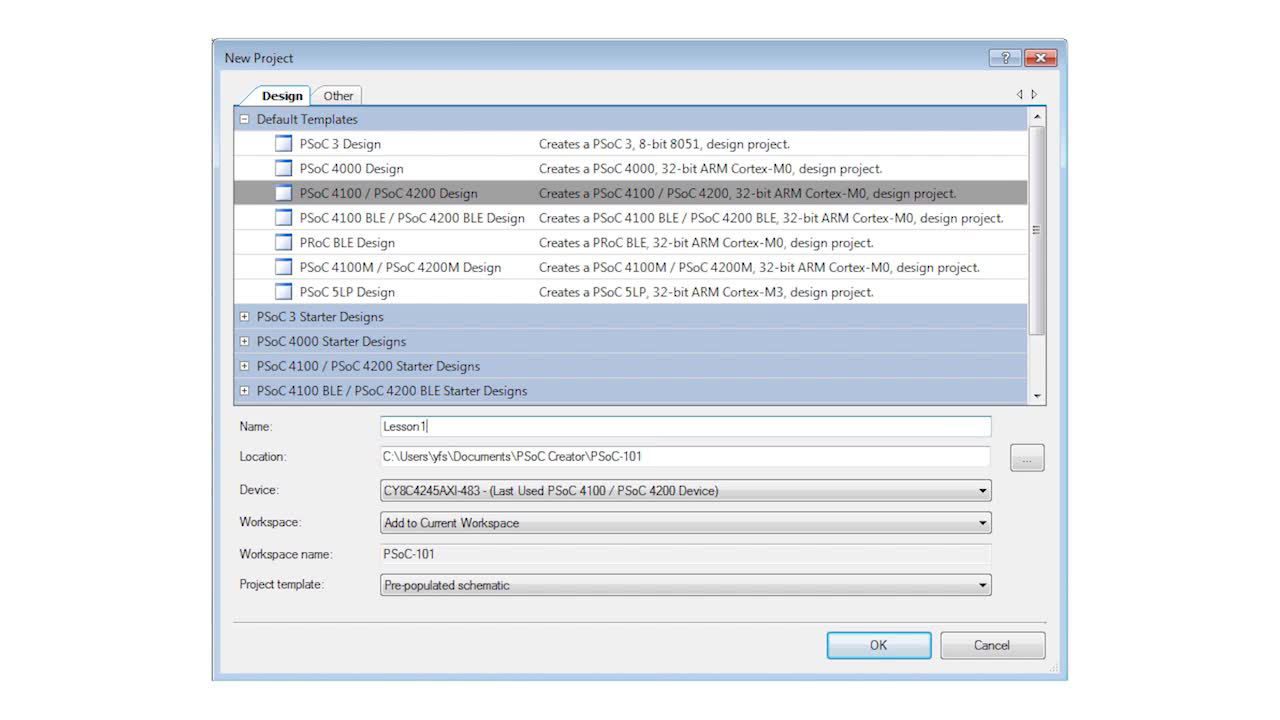Click the Location path field
Image resolution: width=1280 pixels, height=720 pixels.
(x=686, y=457)
